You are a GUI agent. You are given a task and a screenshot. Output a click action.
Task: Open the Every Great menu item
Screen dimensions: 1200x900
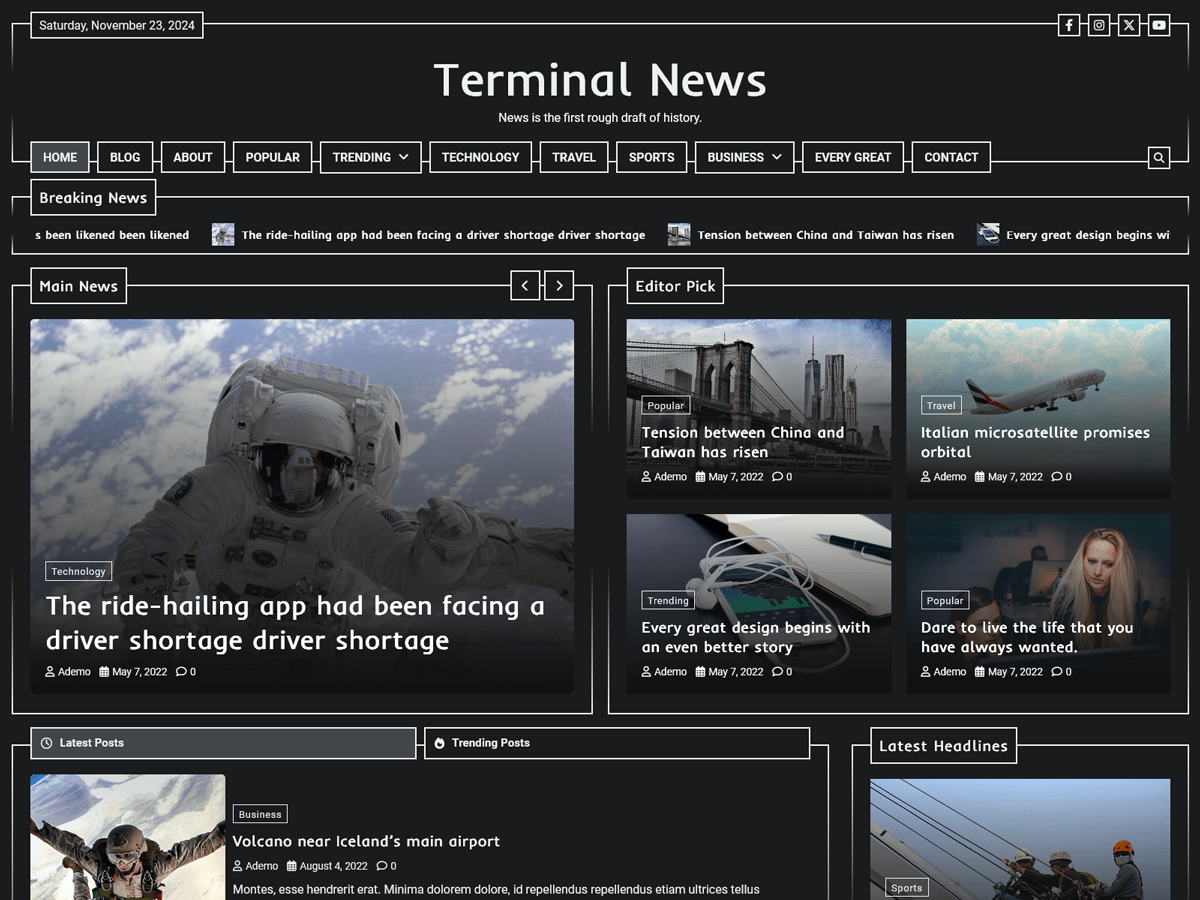(853, 157)
